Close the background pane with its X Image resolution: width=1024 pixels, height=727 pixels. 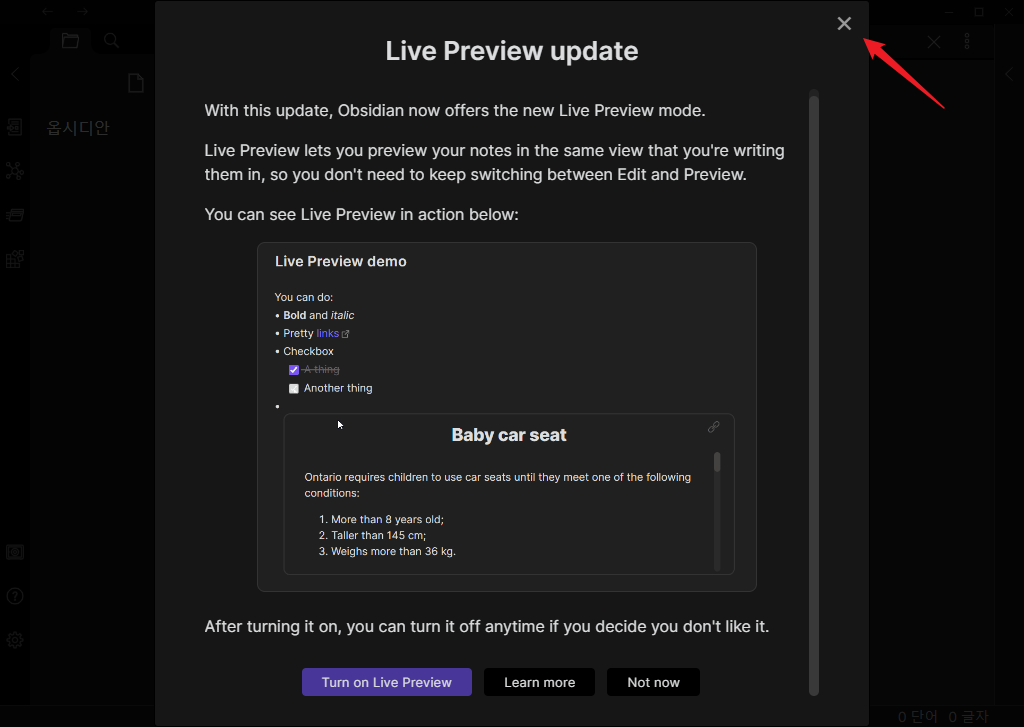pyautogui.click(x=934, y=42)
